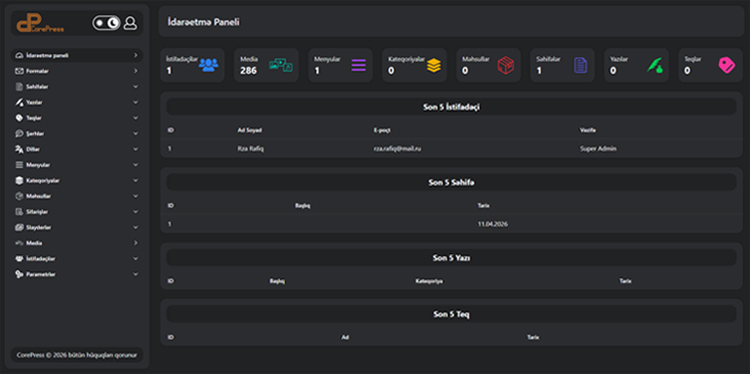Expand the Parametrlər sidebar section
Screen dimensions: 750x374
pos(77,274)
